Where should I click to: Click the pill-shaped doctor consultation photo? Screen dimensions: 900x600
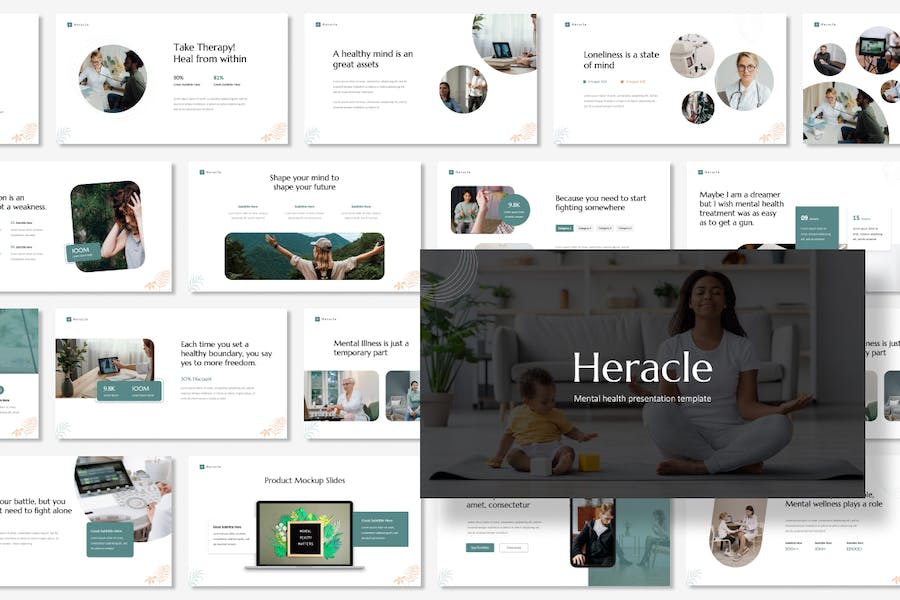click(738, 532)
